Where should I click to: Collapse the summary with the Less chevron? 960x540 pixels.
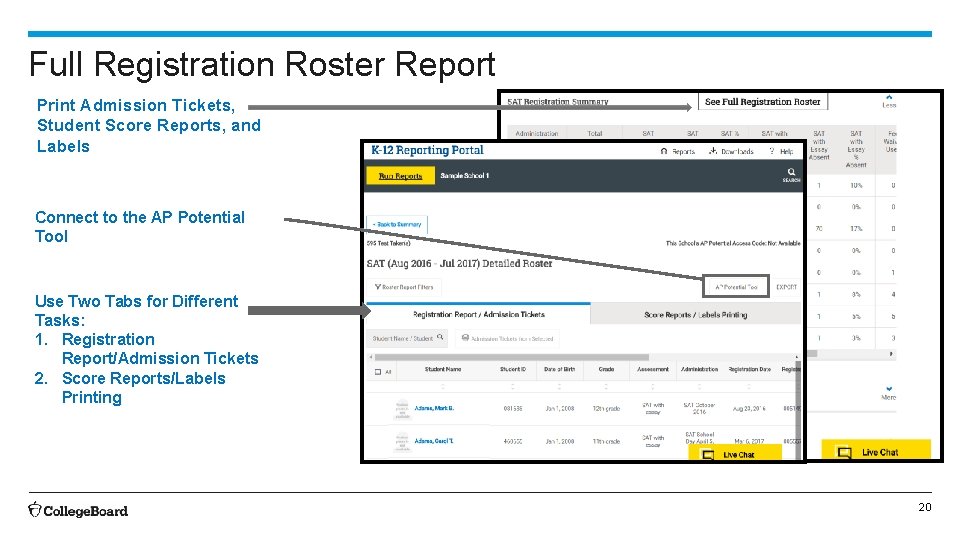click(x=889, y=101)
